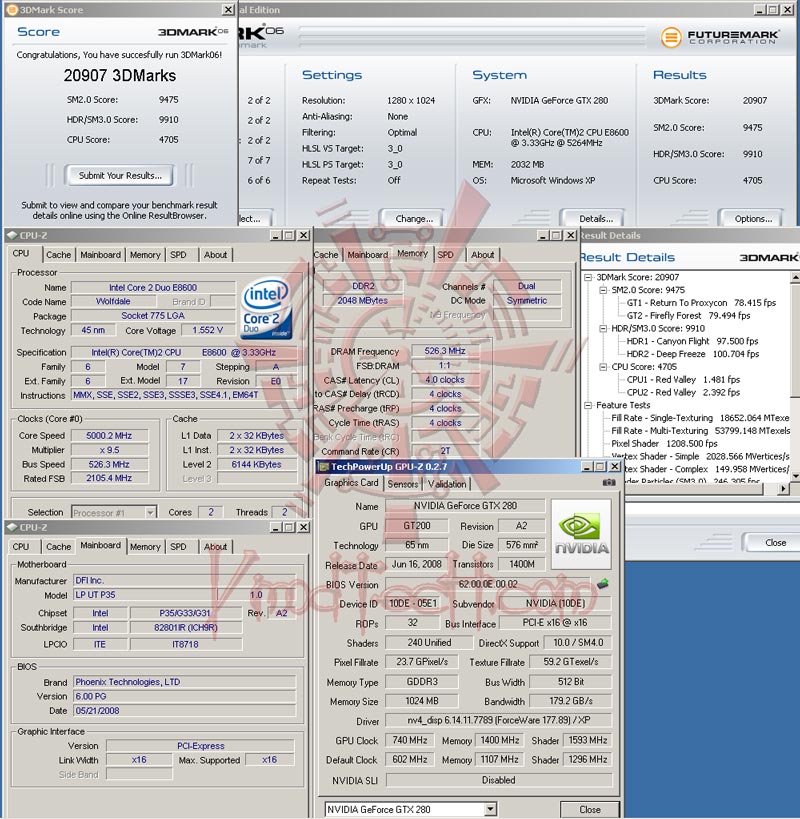The height and width of the screenshot is (819, 800).
Task: Open the About tab in upper CPU-Z
Action: [x=215, y=255]
